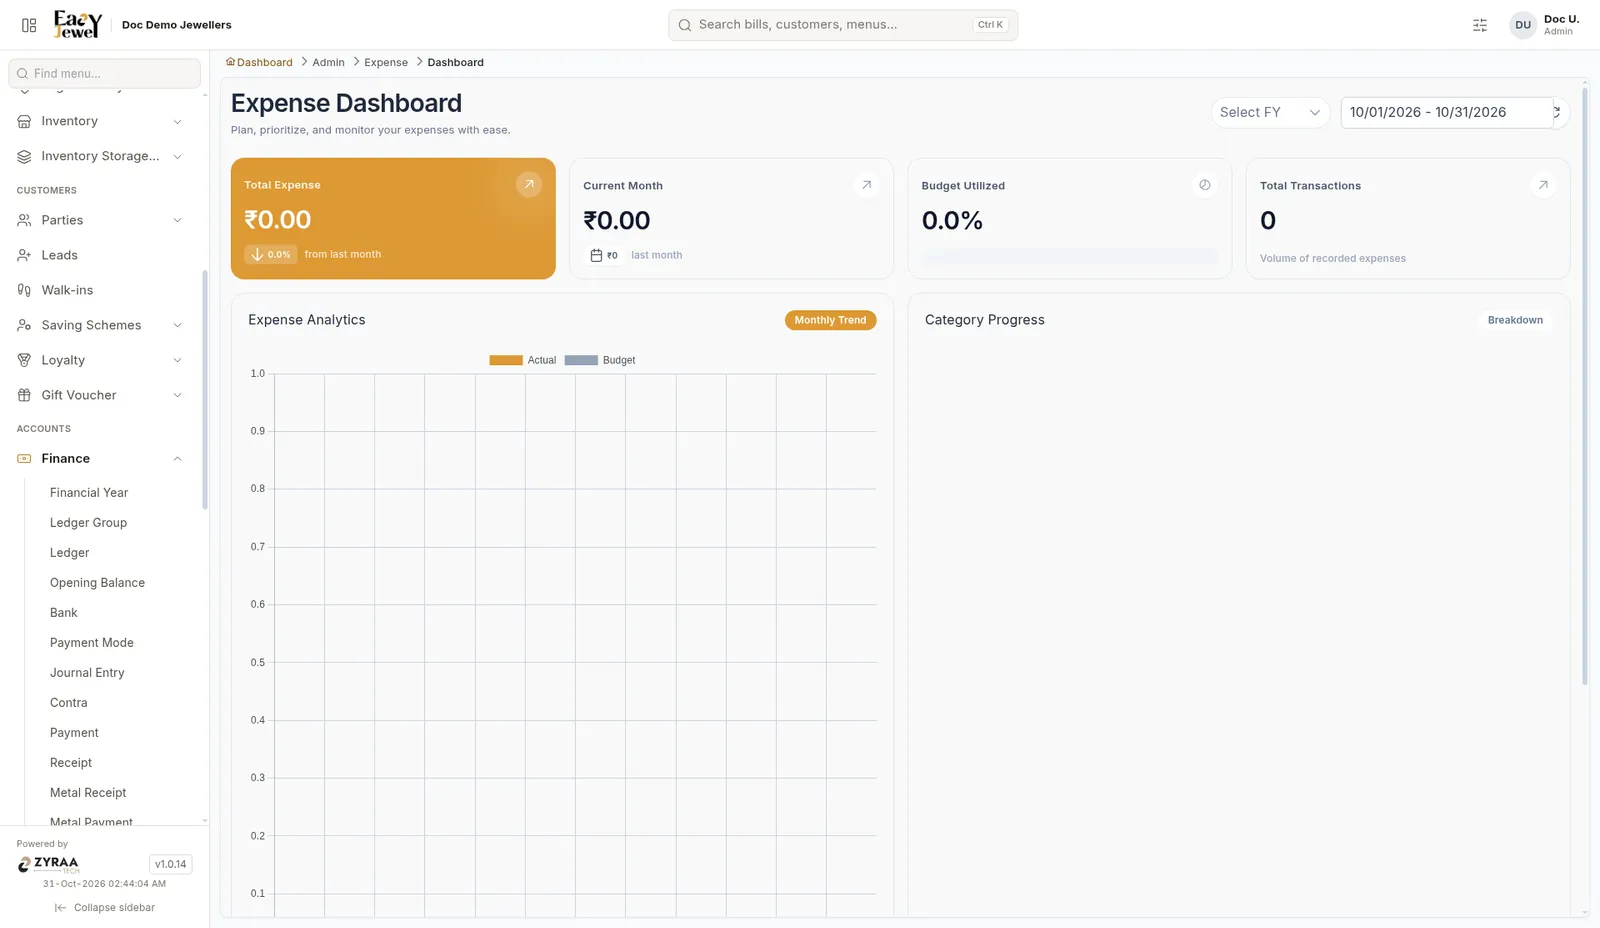Expand the Gift Voucher chevron
1600x928 pixels.
click(x=177, y=396)
